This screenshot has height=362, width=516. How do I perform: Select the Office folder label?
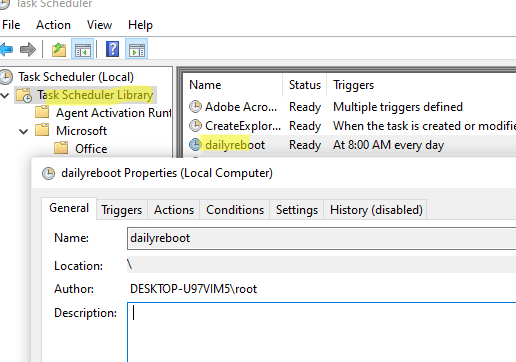click(91, 149)
